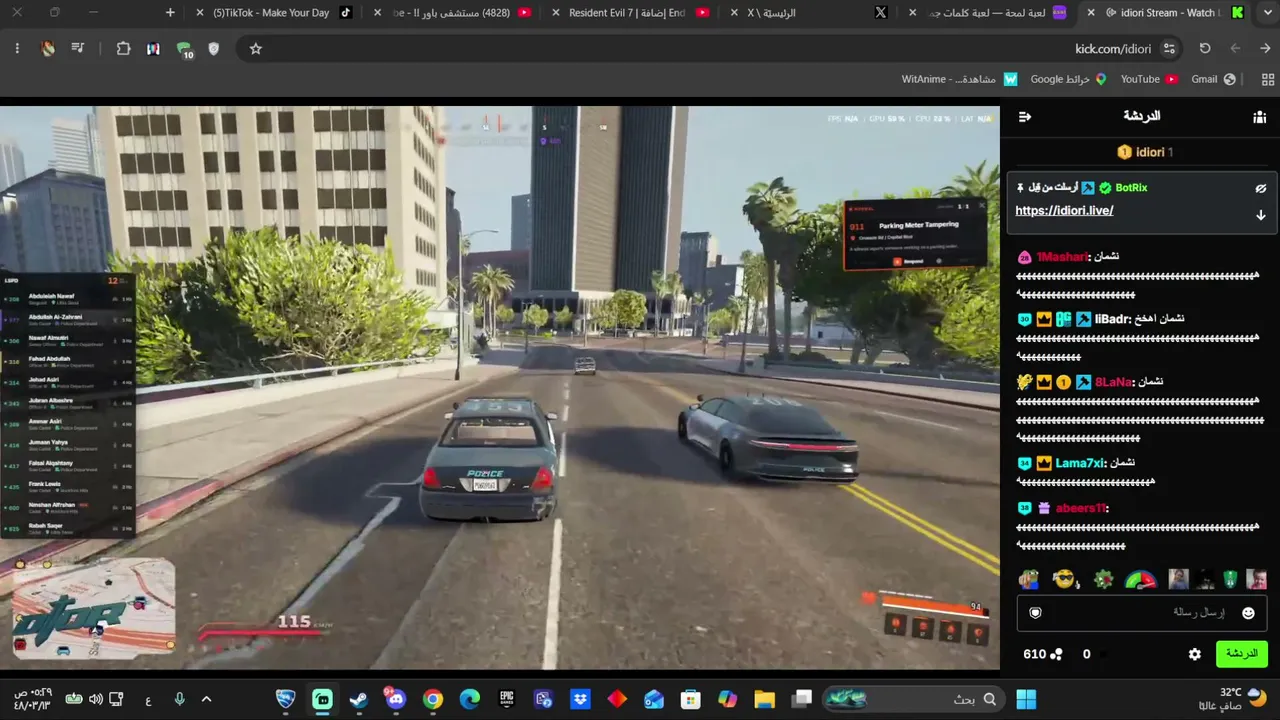
Task: Open the Gmail bookmark
Action: pos(1212,79)
